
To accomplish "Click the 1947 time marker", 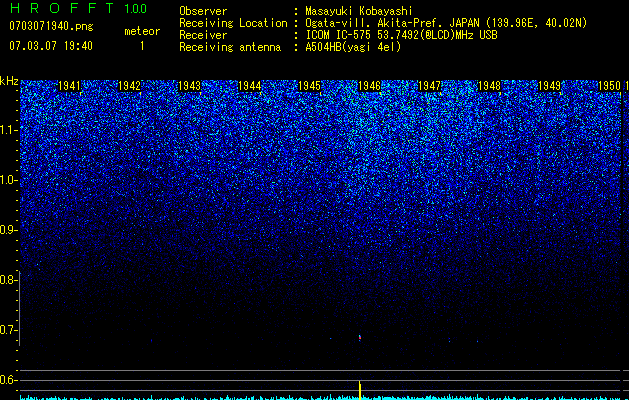I will pyautogui.click(x=429, y=86).
